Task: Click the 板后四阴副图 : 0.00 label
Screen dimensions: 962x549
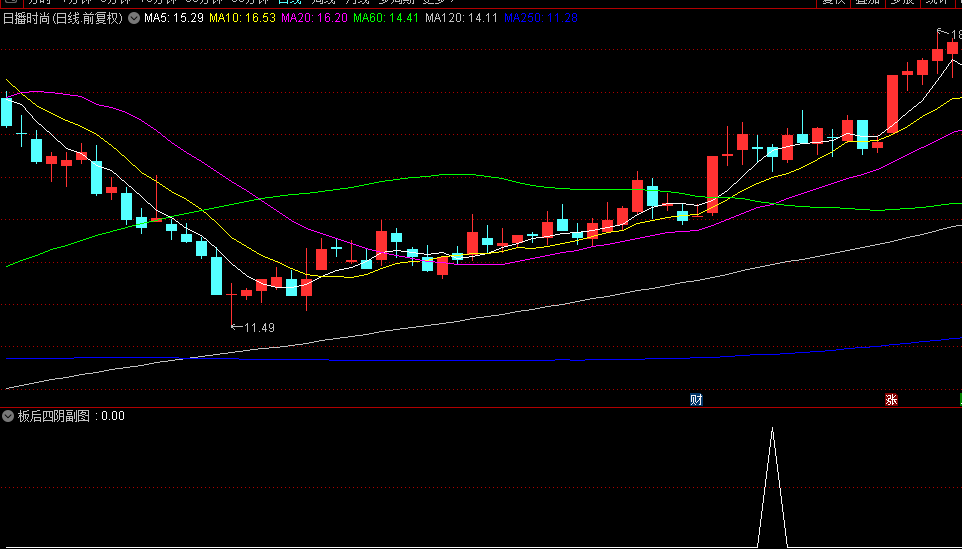Action: [71, 416]
